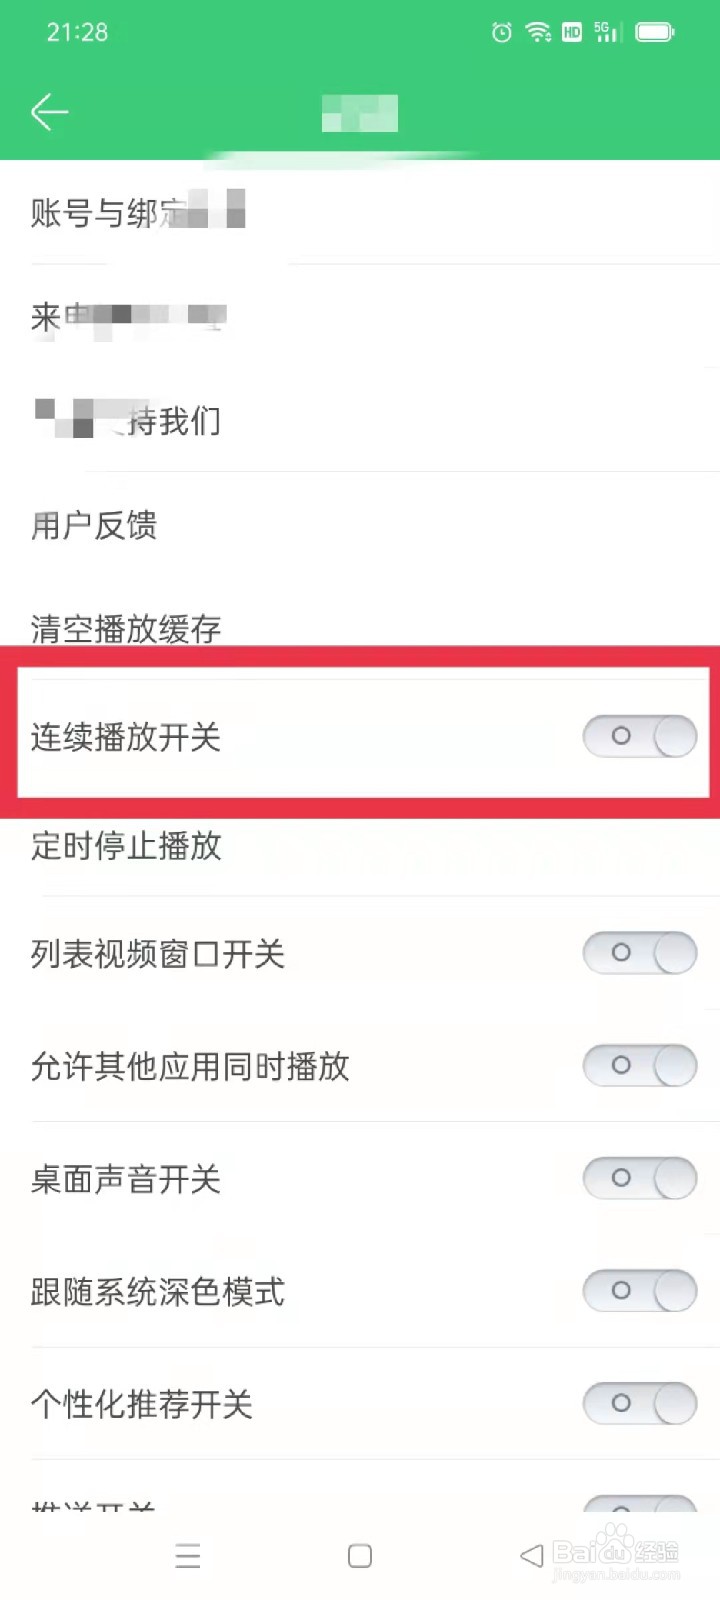Toggle the 连续播放开关 switch
Screen dimensions: 720x1600
pyautogui.click(x=640, y=736)
